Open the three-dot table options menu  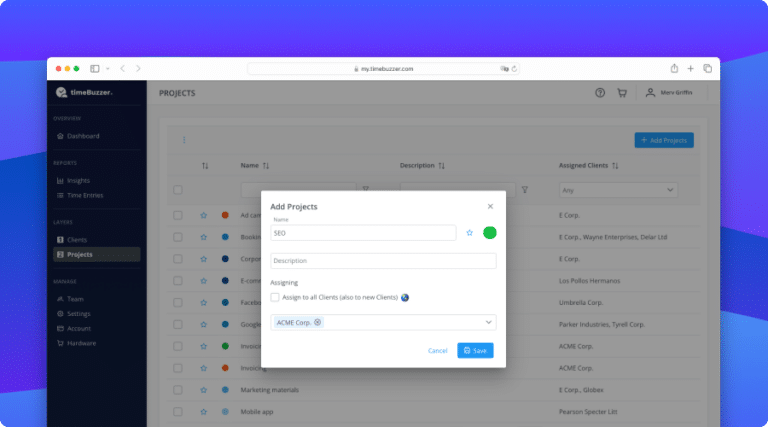pyautogui.click(x=184, y=140)
